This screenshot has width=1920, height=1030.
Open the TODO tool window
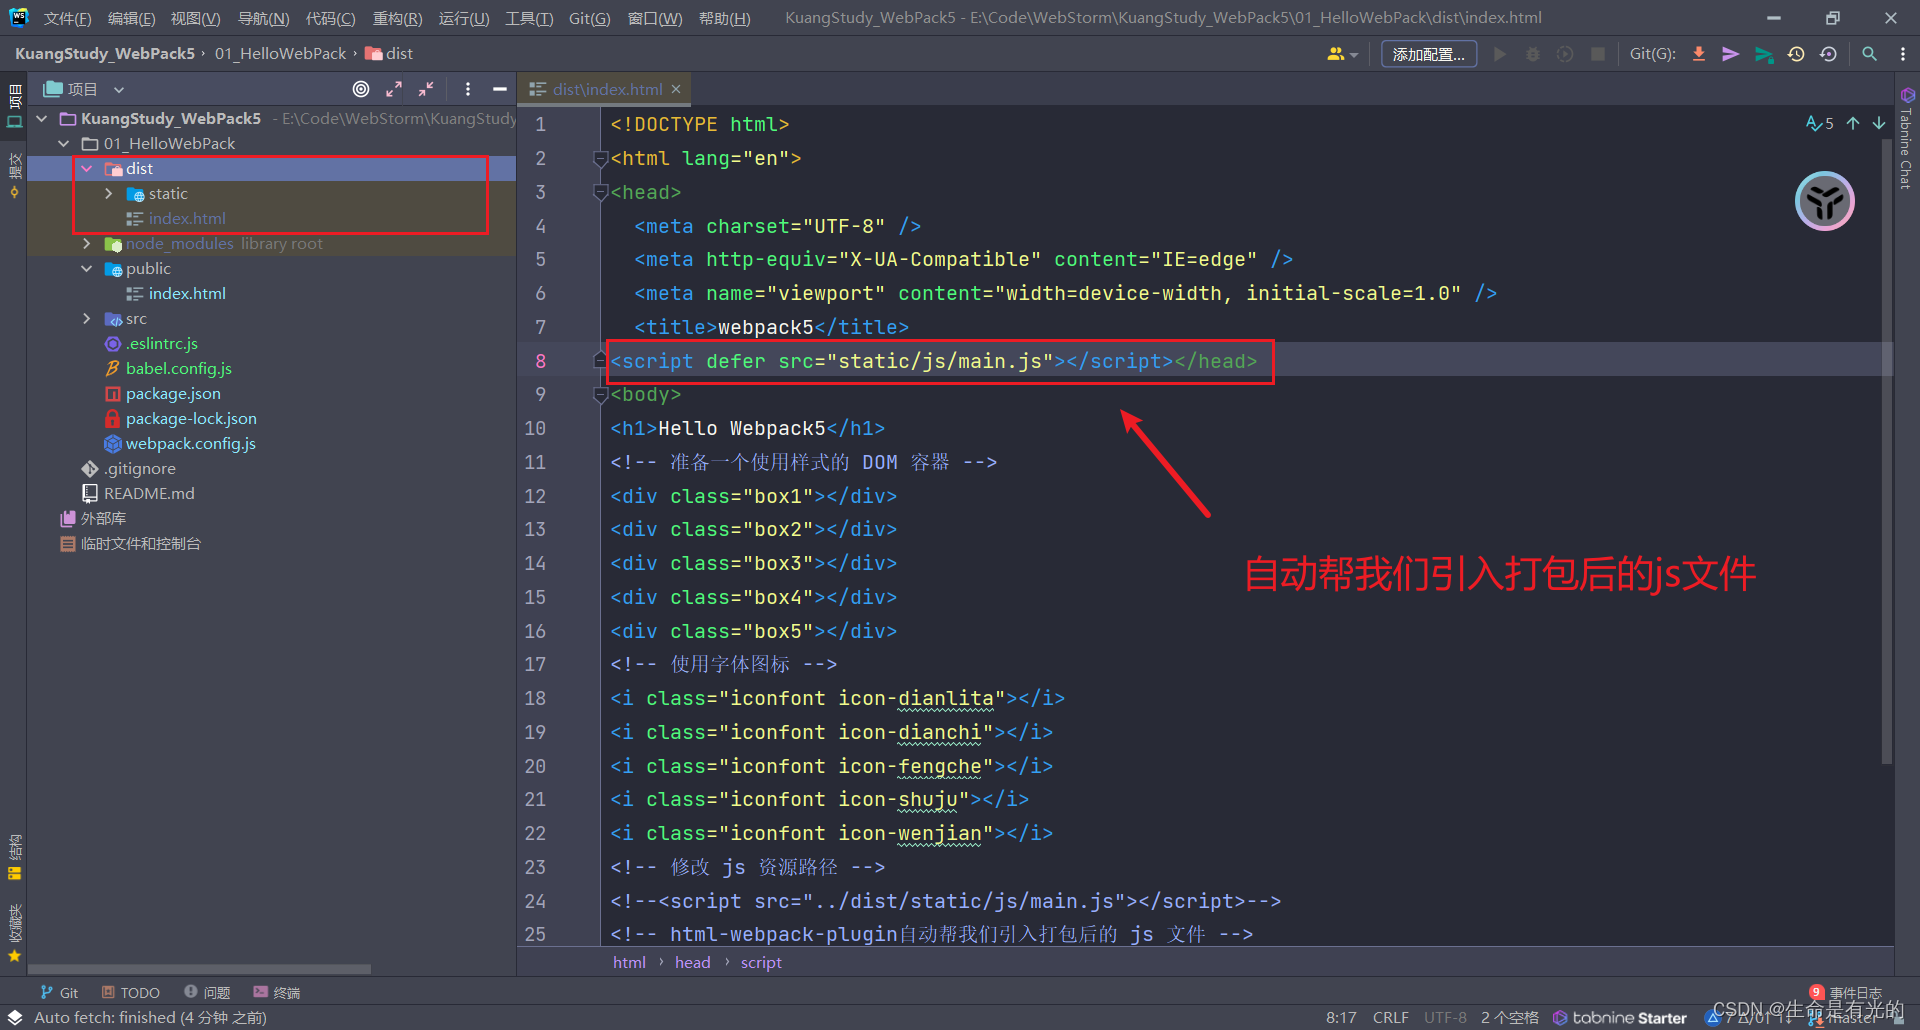coord(131,992)
